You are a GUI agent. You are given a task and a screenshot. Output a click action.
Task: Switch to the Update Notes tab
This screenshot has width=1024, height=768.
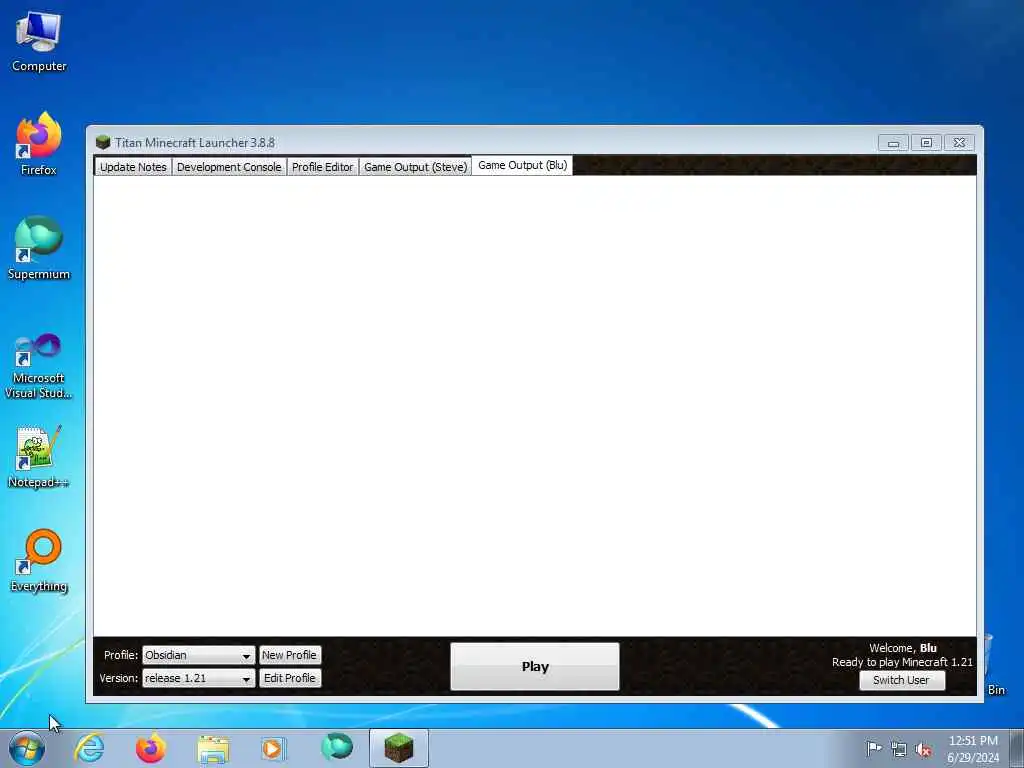coord(133,167)
